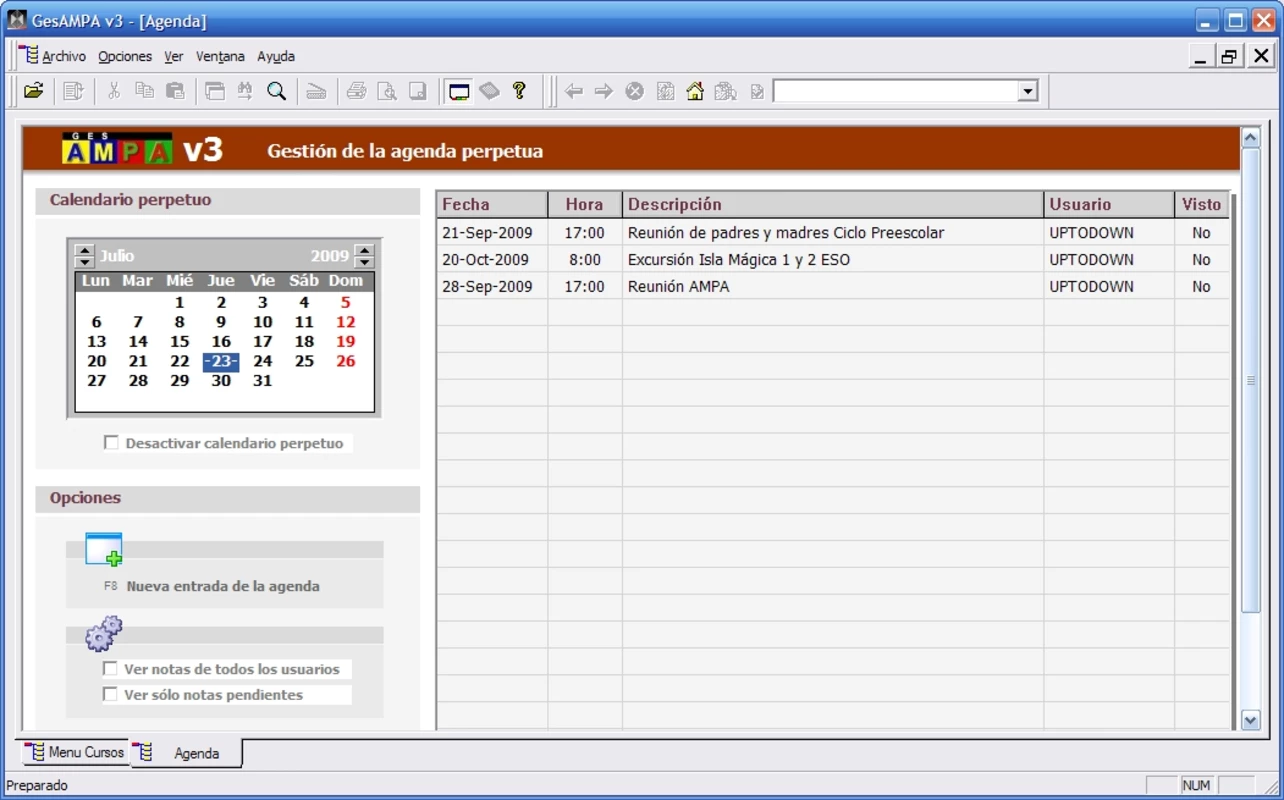
Task: Sort by the Hora column header
Action: click(585, 204)
